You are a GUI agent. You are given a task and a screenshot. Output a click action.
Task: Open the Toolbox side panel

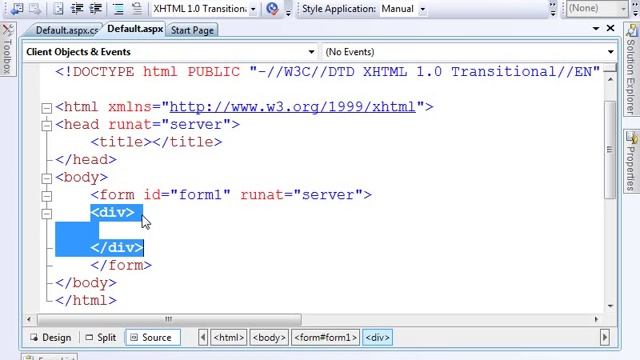click(7, 49)
